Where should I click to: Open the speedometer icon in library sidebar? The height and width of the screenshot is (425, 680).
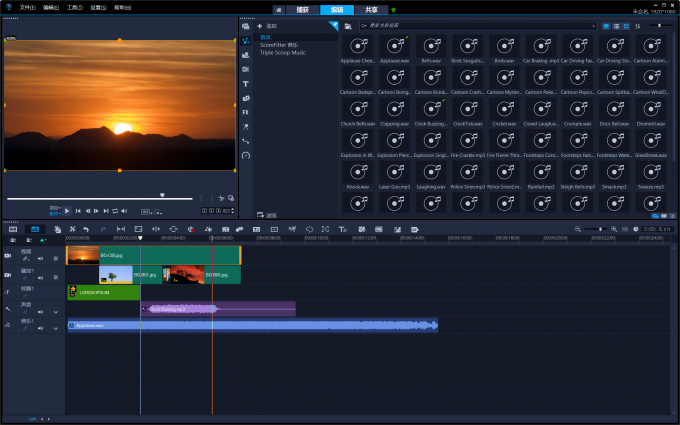click(x=245, y=155)
